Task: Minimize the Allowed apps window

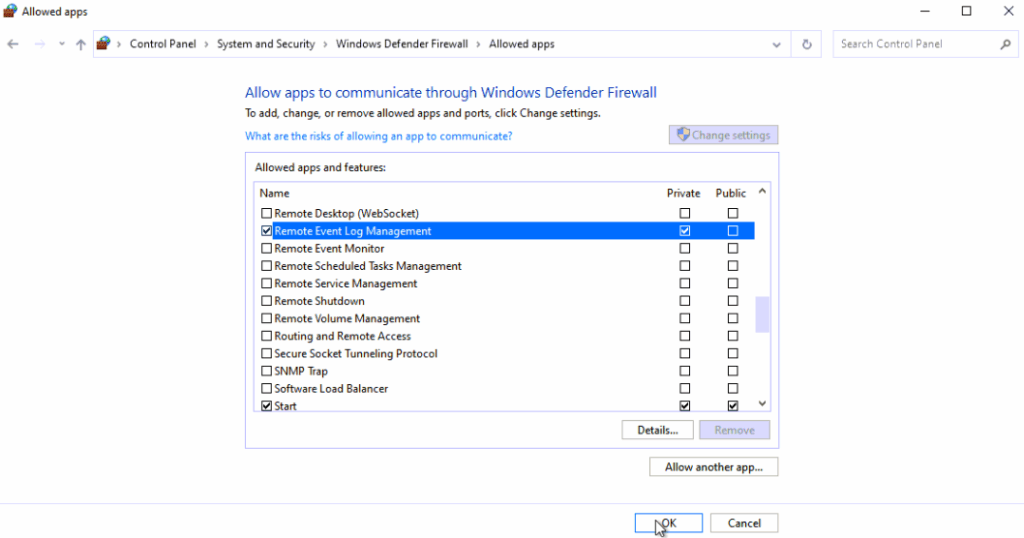Action: (925, 11)
